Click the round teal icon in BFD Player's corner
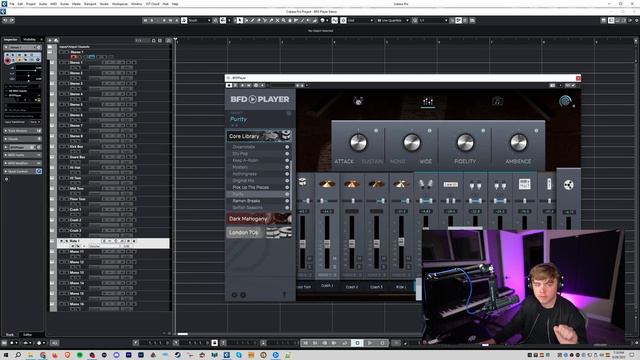Viewport: 640px width, 360px height. pyautogui.click(x=565, y=101)
